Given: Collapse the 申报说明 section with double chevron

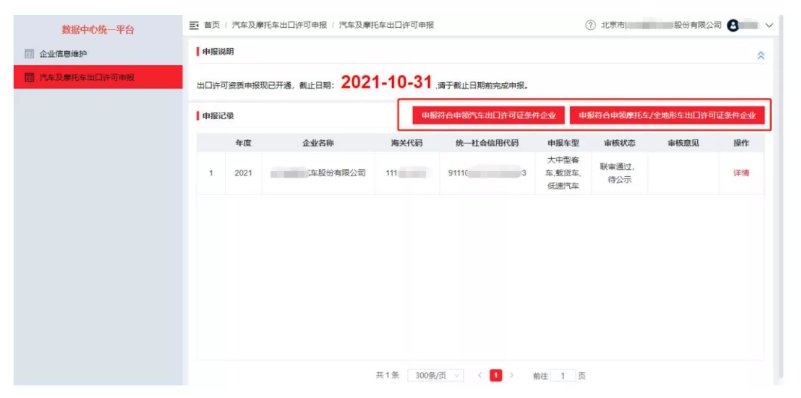Looking at the screenshot, I should point(761,55).
